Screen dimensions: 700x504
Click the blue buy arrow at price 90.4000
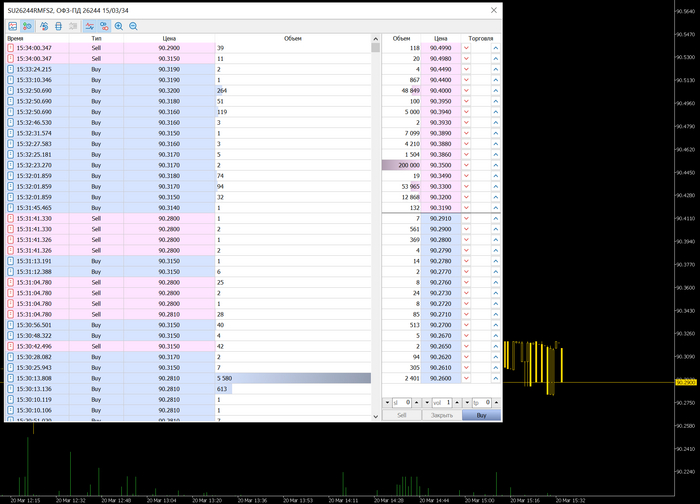(496, 91)
